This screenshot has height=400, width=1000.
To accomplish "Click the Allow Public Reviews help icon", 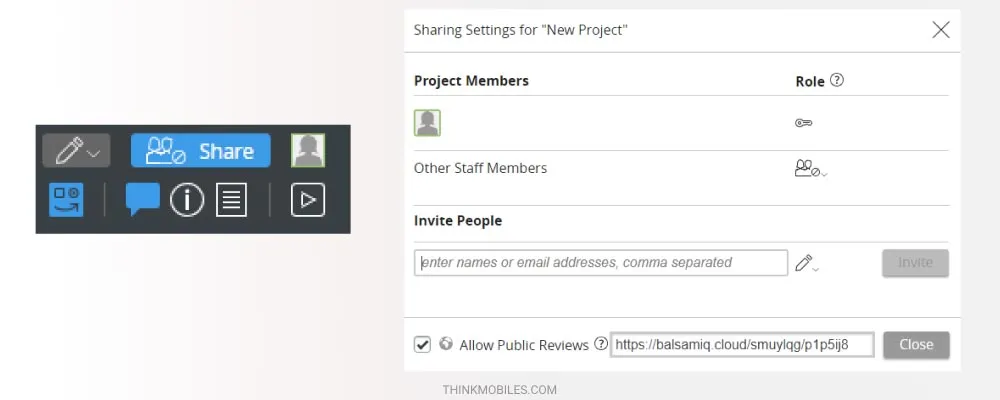I will pyautogui.click(x=601, y=344).
